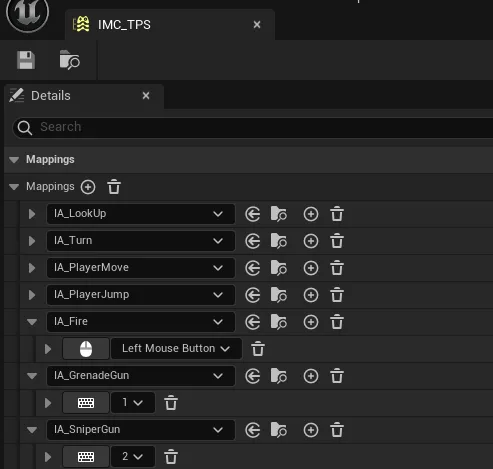
Task: Browse to IA_LookUp in Content Browser
Action: coord(279,214)
